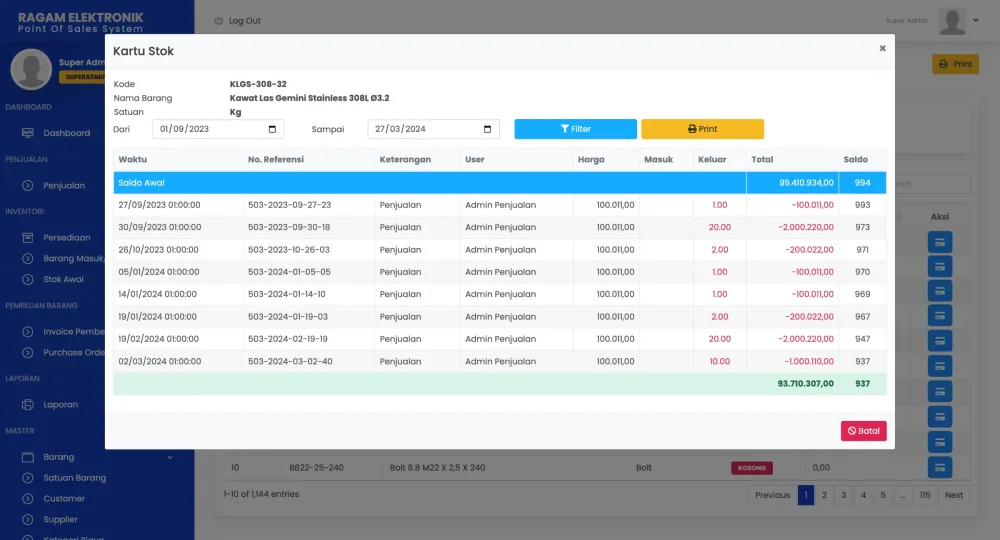Image resolution: width=1000 pixels, height=540 pixels.
Task: Go to page 2 in pagination
Action: 824,495
